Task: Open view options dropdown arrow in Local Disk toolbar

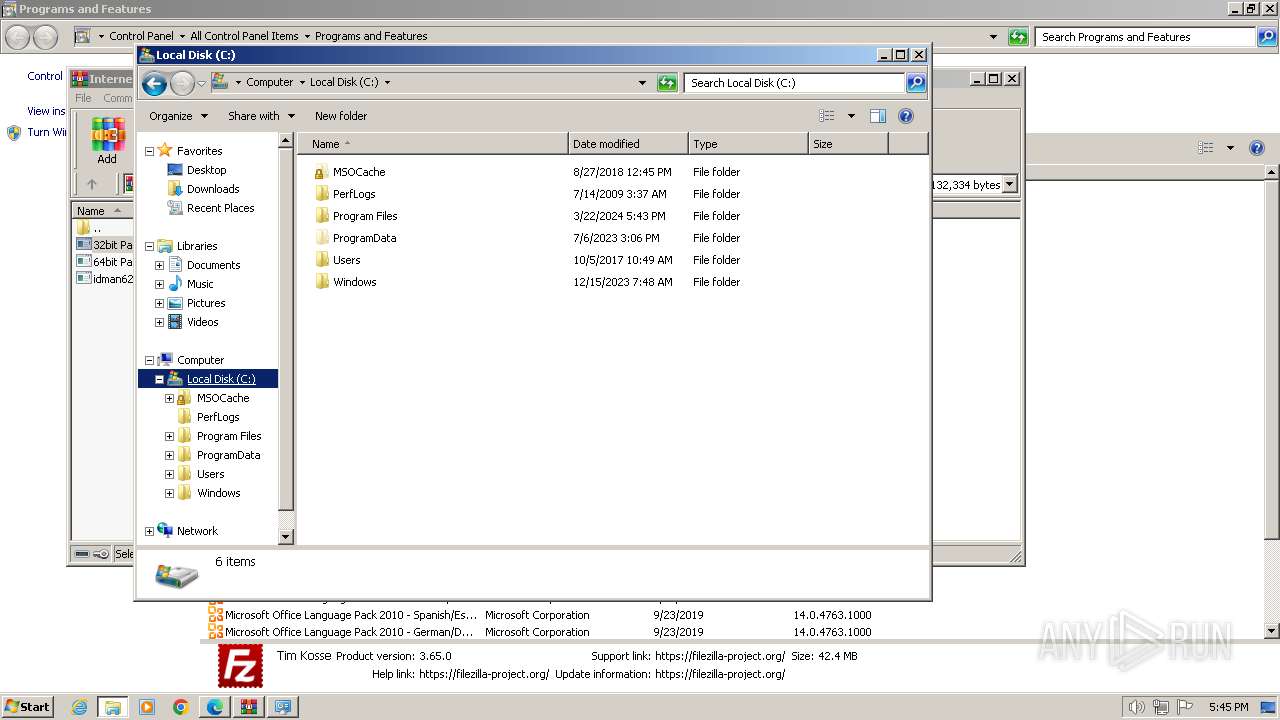Action: pyautogui.click(x=851, y=116)
